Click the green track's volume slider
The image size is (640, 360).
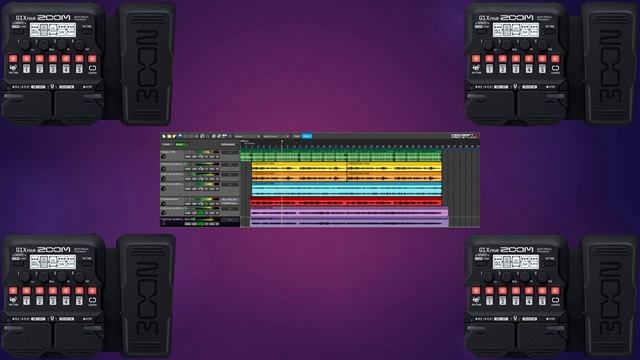pyautogui.click(x=207, y=152)
